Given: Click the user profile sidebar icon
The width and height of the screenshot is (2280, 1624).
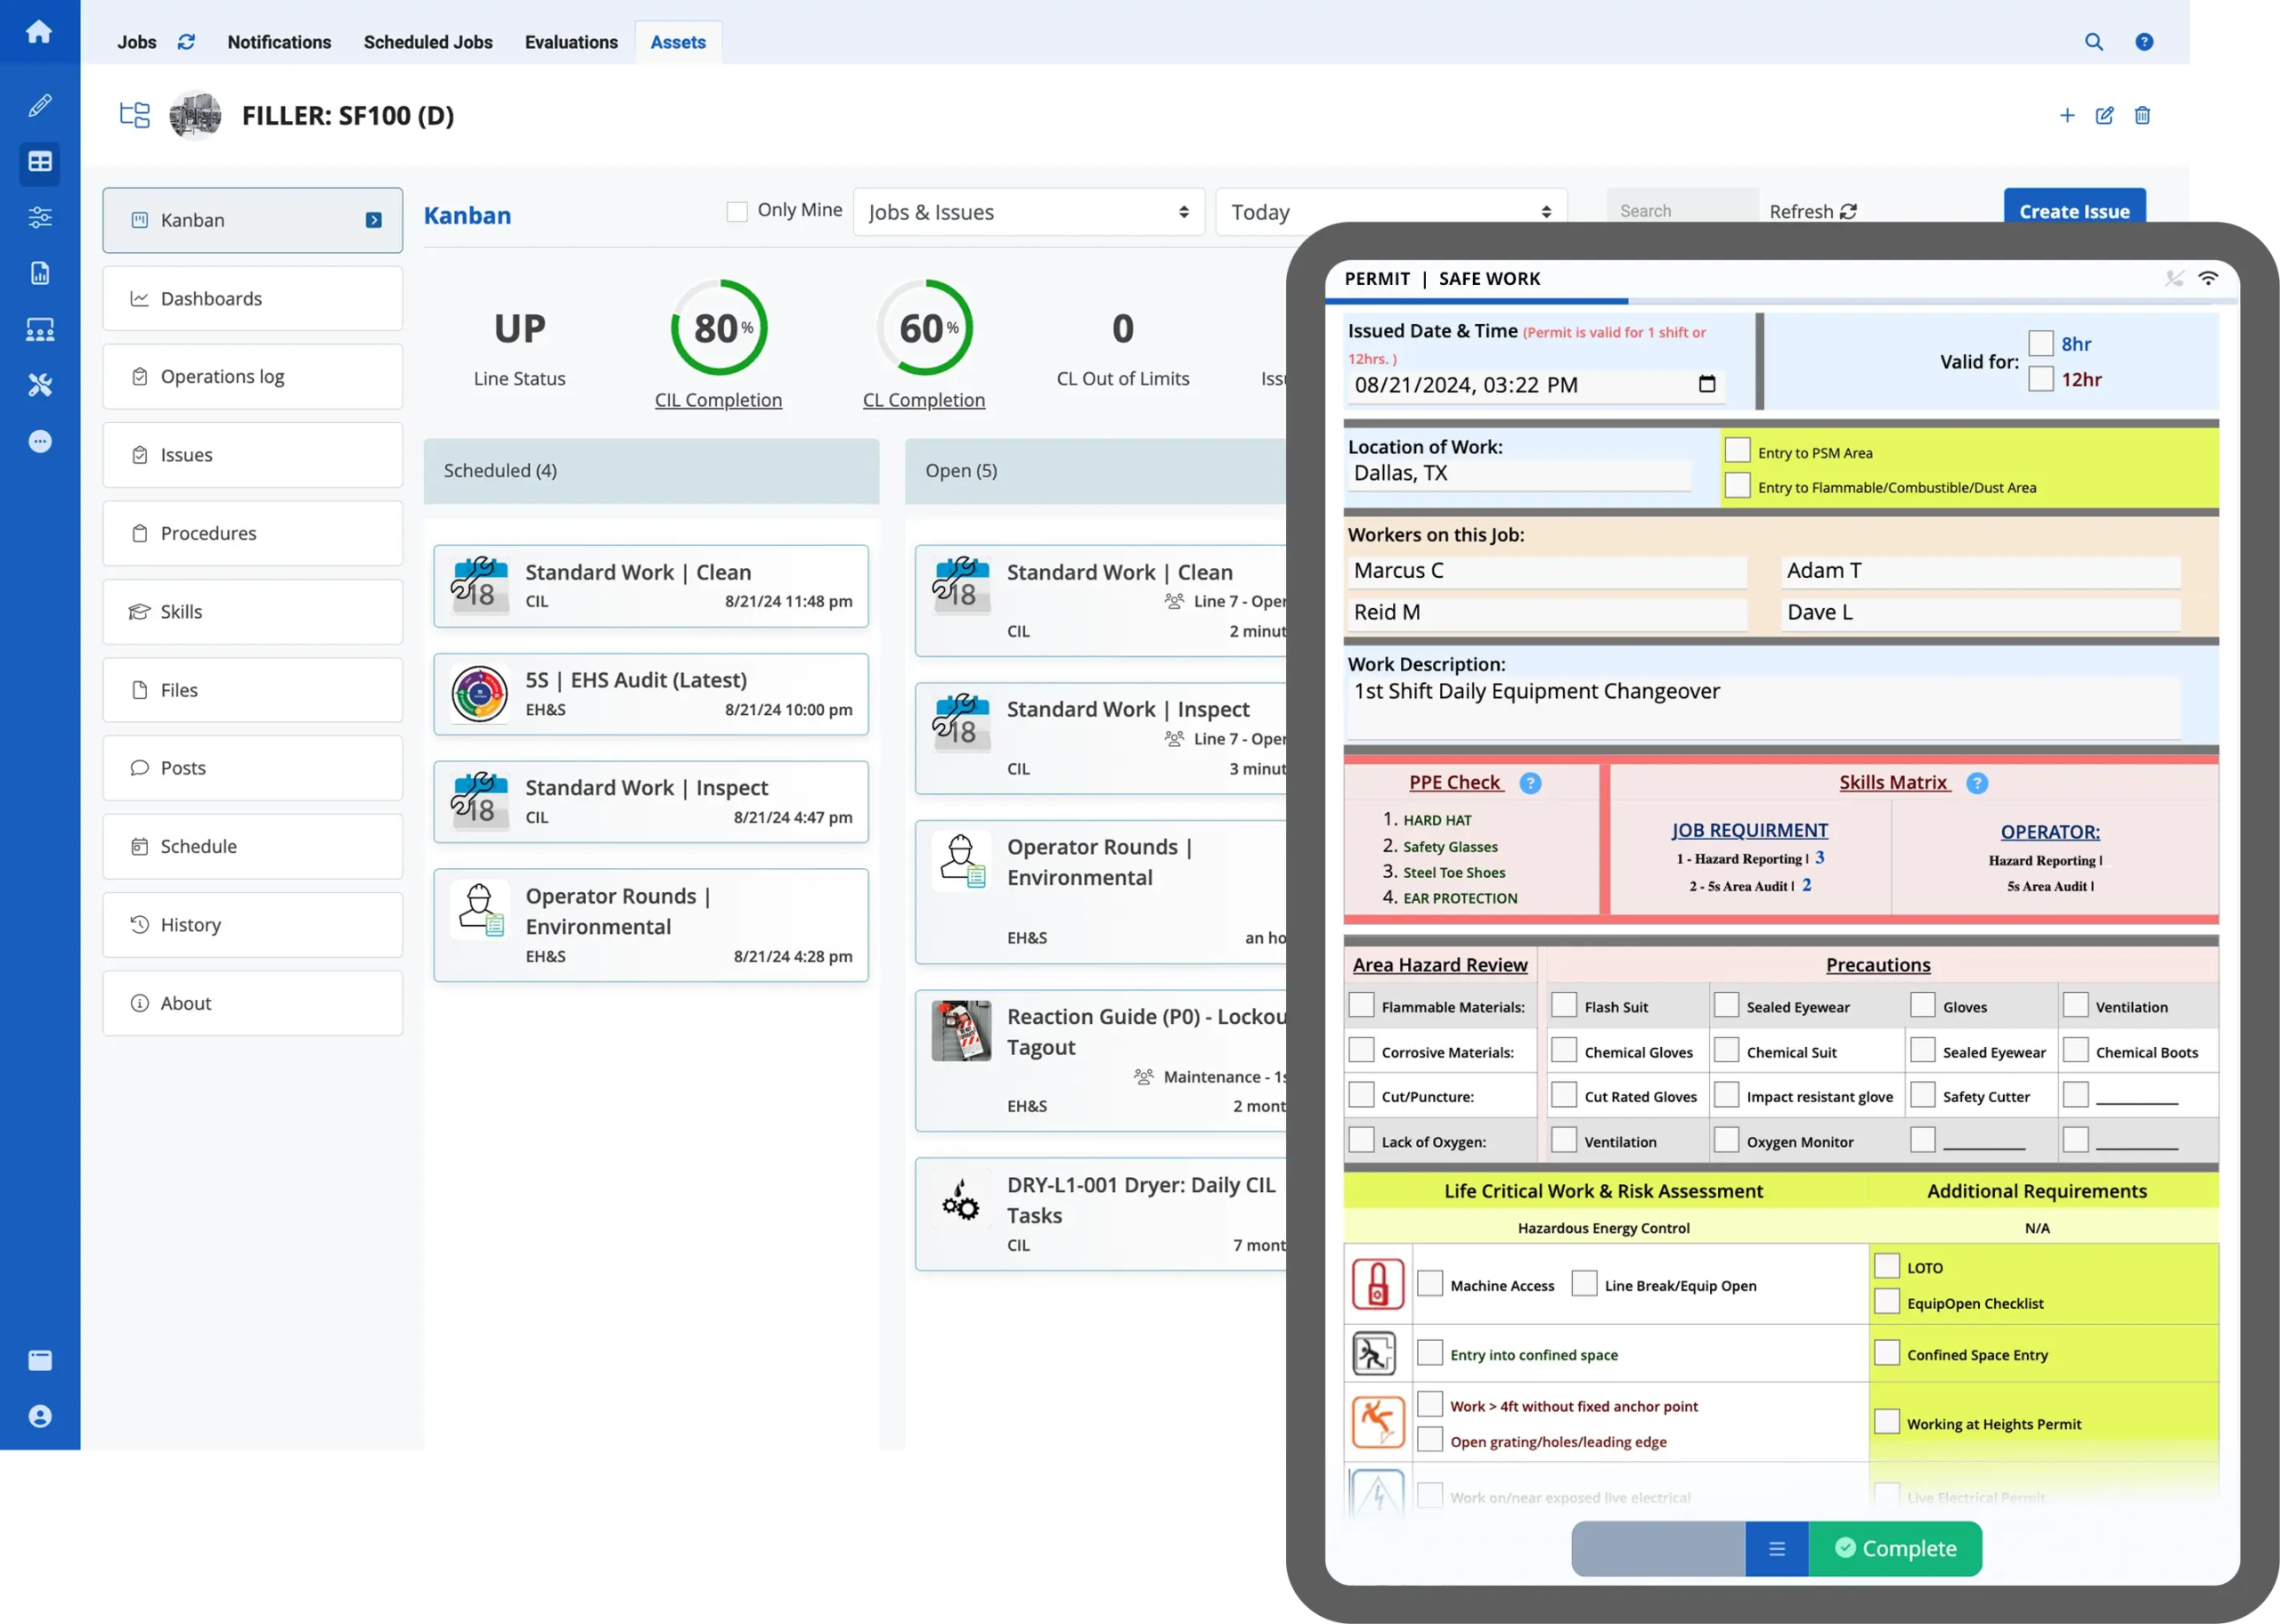Looking at the screenshot, I should tap(40, 1416).
